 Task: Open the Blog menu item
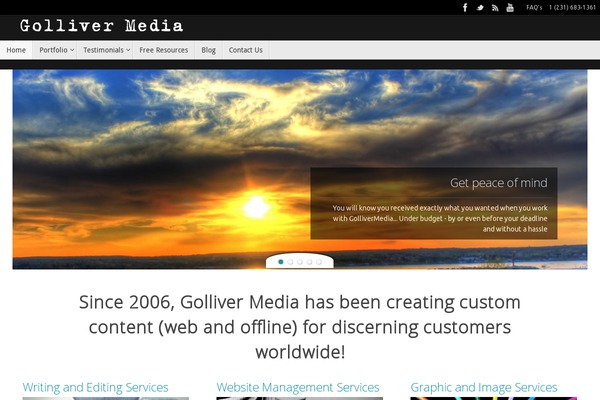tap(209, 50)
